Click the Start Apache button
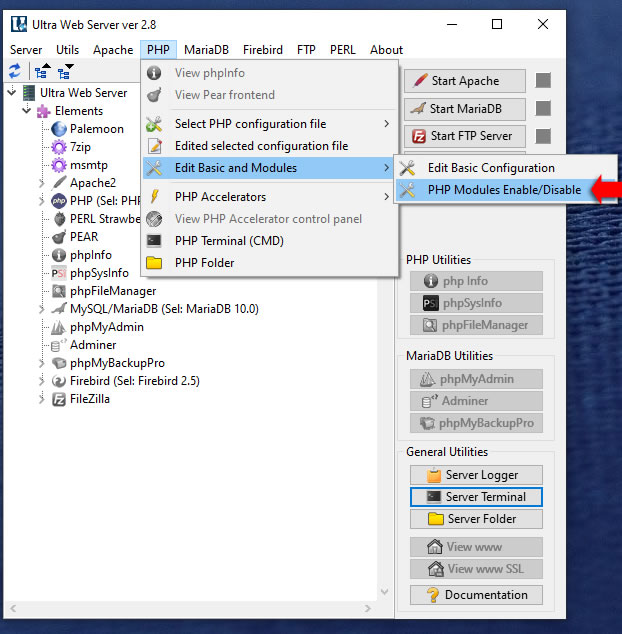 click(x=465, y=80)
